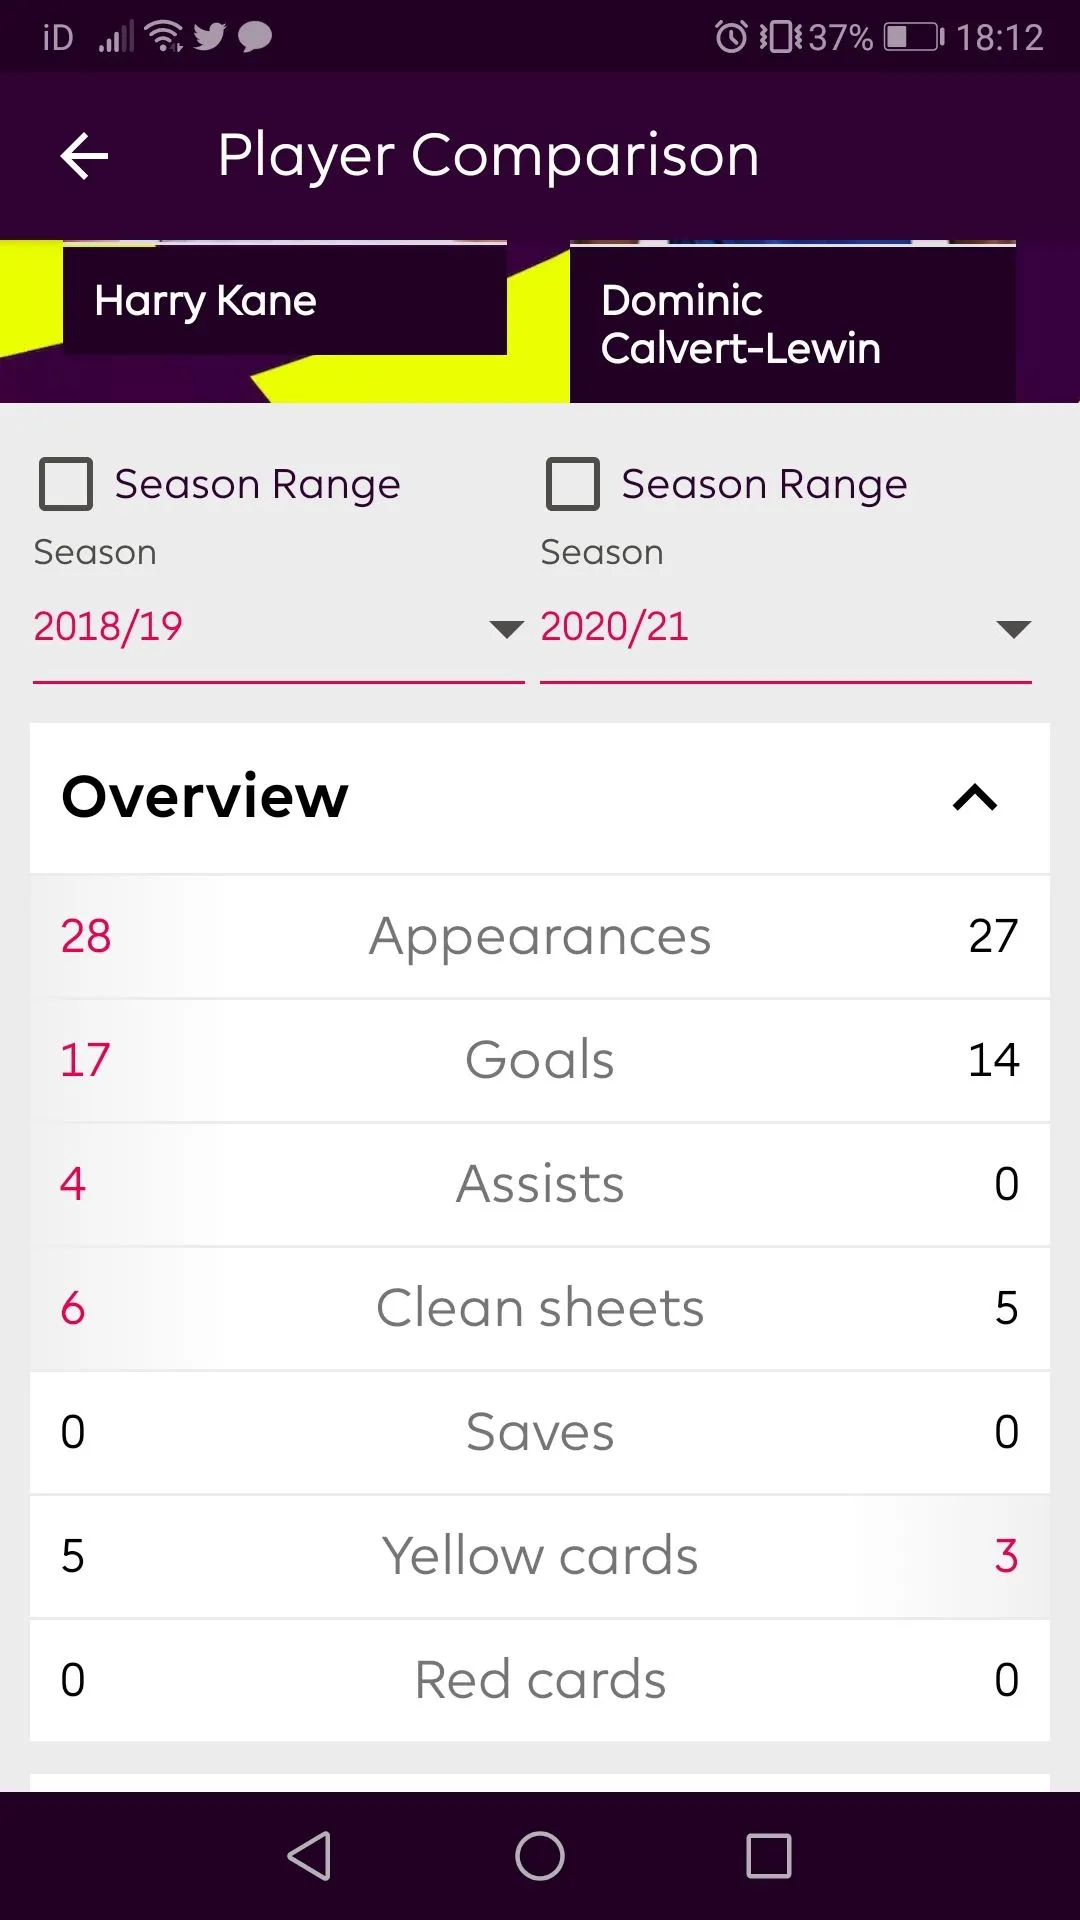Image resolution: width=1080 pixels, height=1920 pixels.
Task: Open the 2020/21 season dropdown
Action: 785,628
